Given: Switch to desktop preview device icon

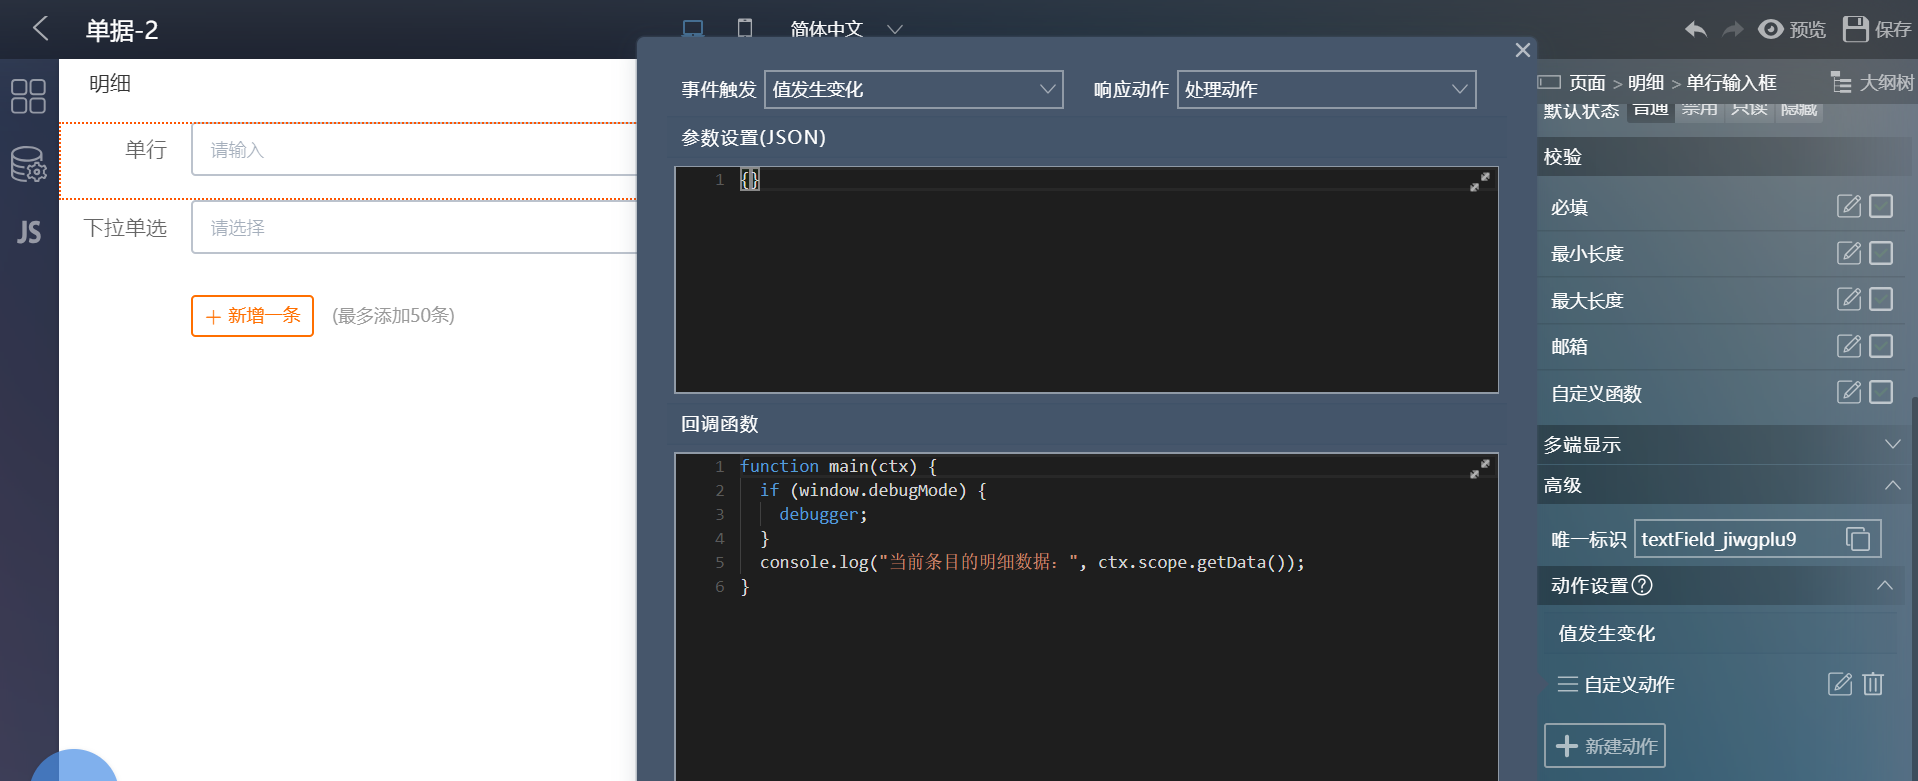Looking at the screenshot, I should tap(693, 28).
